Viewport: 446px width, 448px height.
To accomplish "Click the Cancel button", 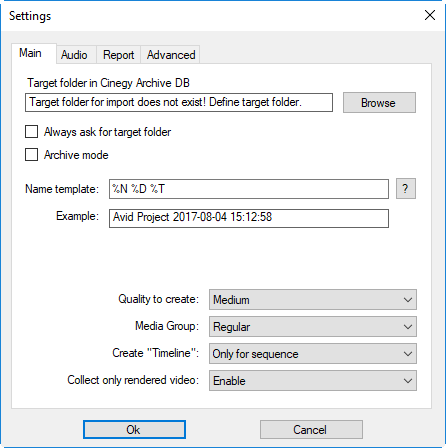I will pos(311,429).
